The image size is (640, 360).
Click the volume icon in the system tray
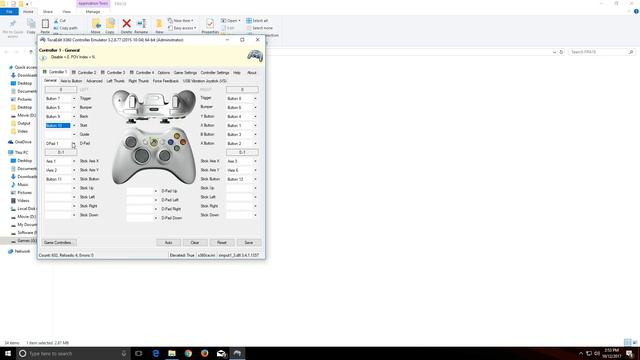(x=597, y=353)
